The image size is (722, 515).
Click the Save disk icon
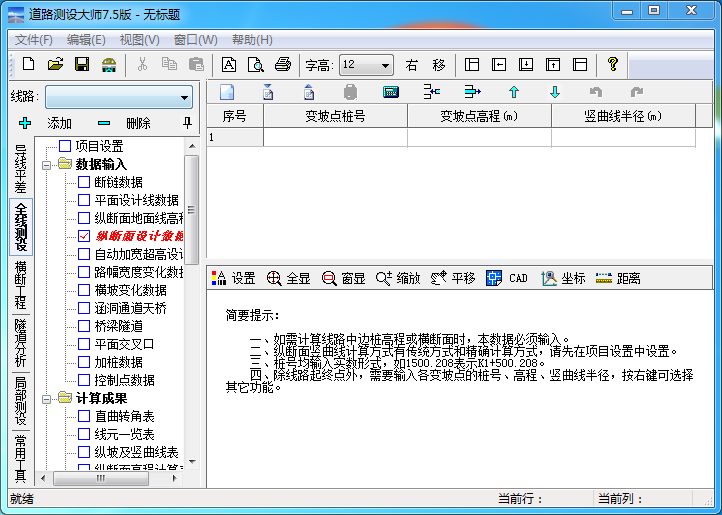82,65
